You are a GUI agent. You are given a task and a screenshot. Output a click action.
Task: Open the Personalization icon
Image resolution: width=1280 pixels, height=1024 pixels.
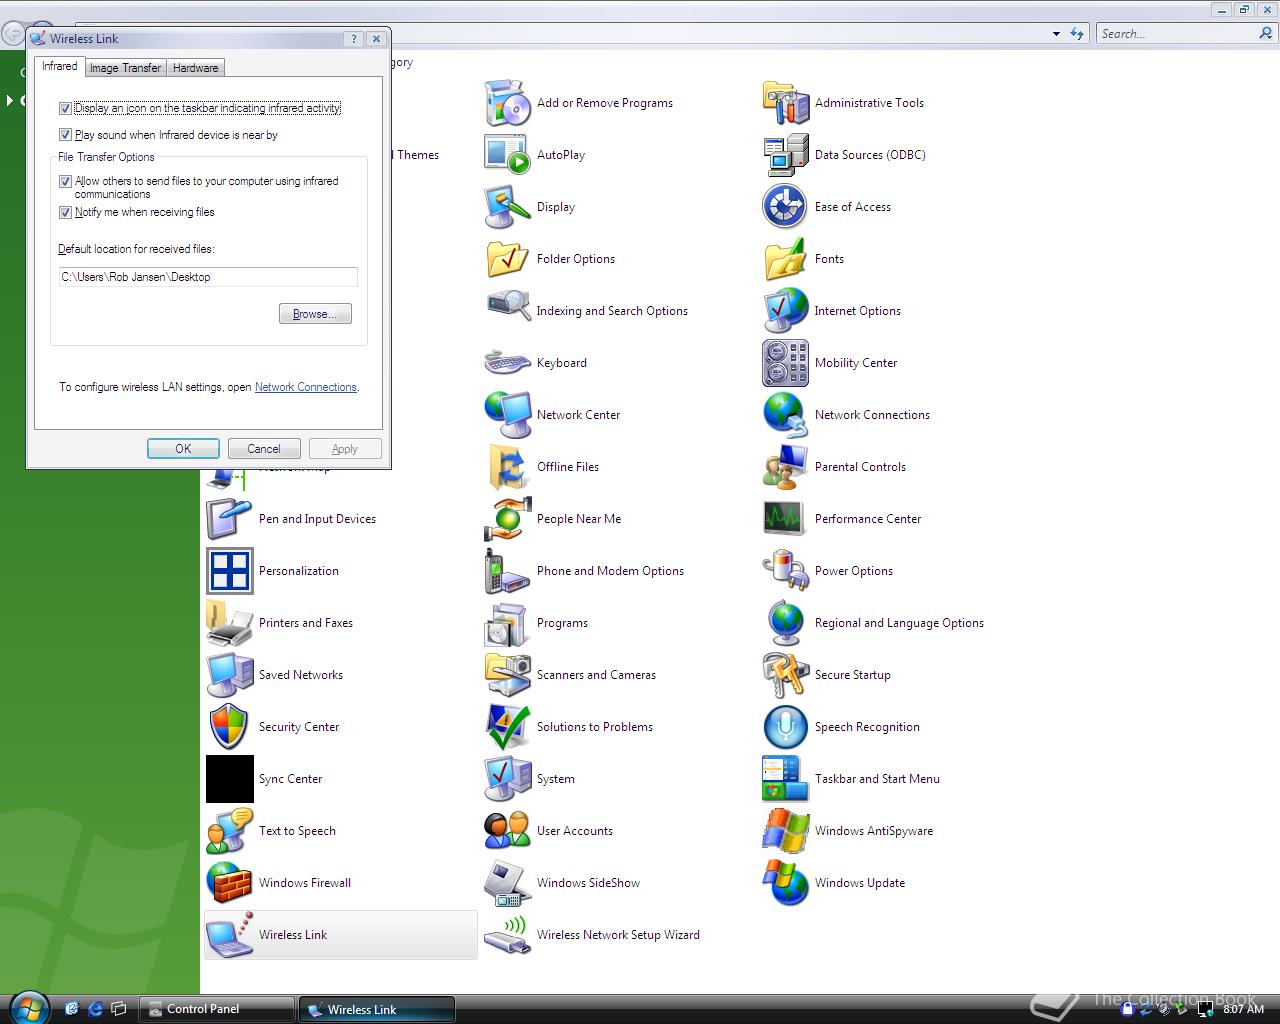point(229,571)
